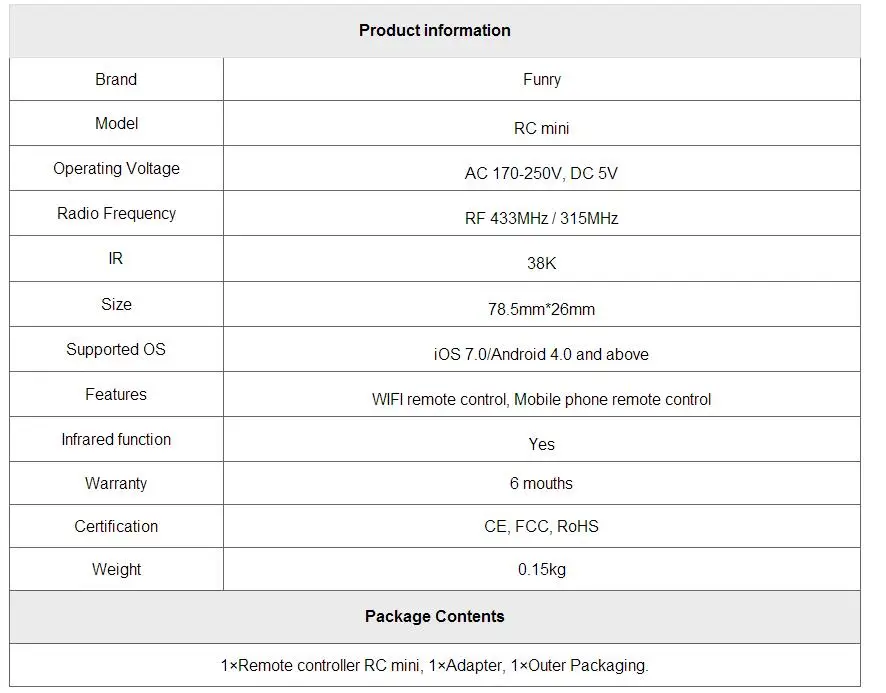This screenshot has width=886, height=693.
Task: Click the Package Contents header
Action: click(x=434, y=616)
